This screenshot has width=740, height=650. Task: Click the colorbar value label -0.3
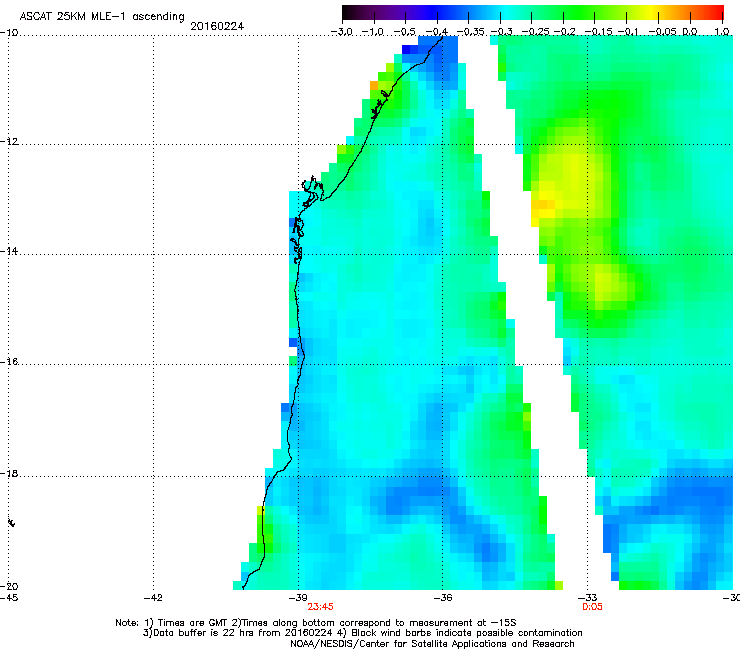[501, 32]
